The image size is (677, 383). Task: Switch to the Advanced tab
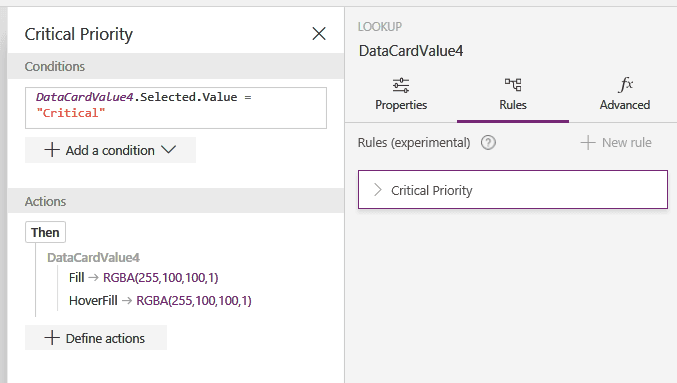click(x=625, y=95)
